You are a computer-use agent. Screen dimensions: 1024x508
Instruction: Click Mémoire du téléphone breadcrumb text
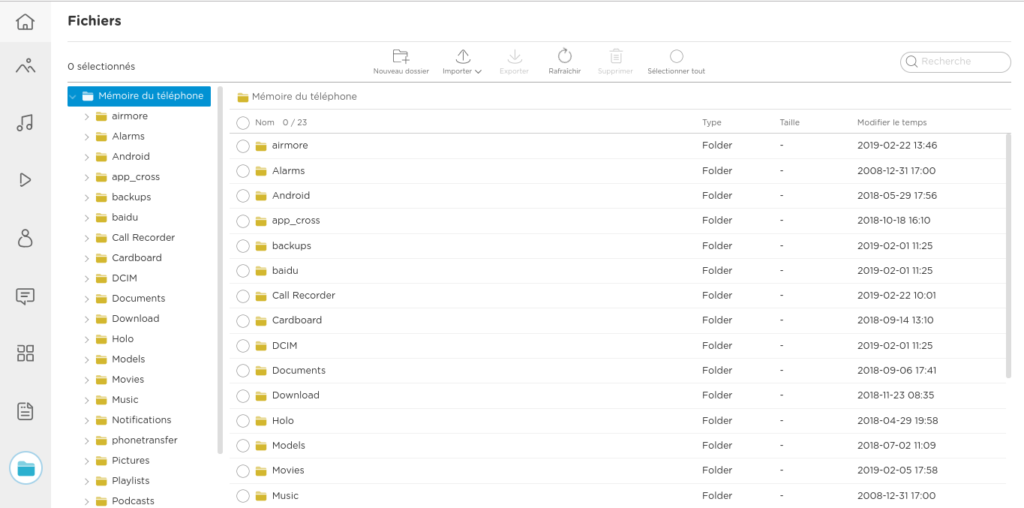pos(304,97)
